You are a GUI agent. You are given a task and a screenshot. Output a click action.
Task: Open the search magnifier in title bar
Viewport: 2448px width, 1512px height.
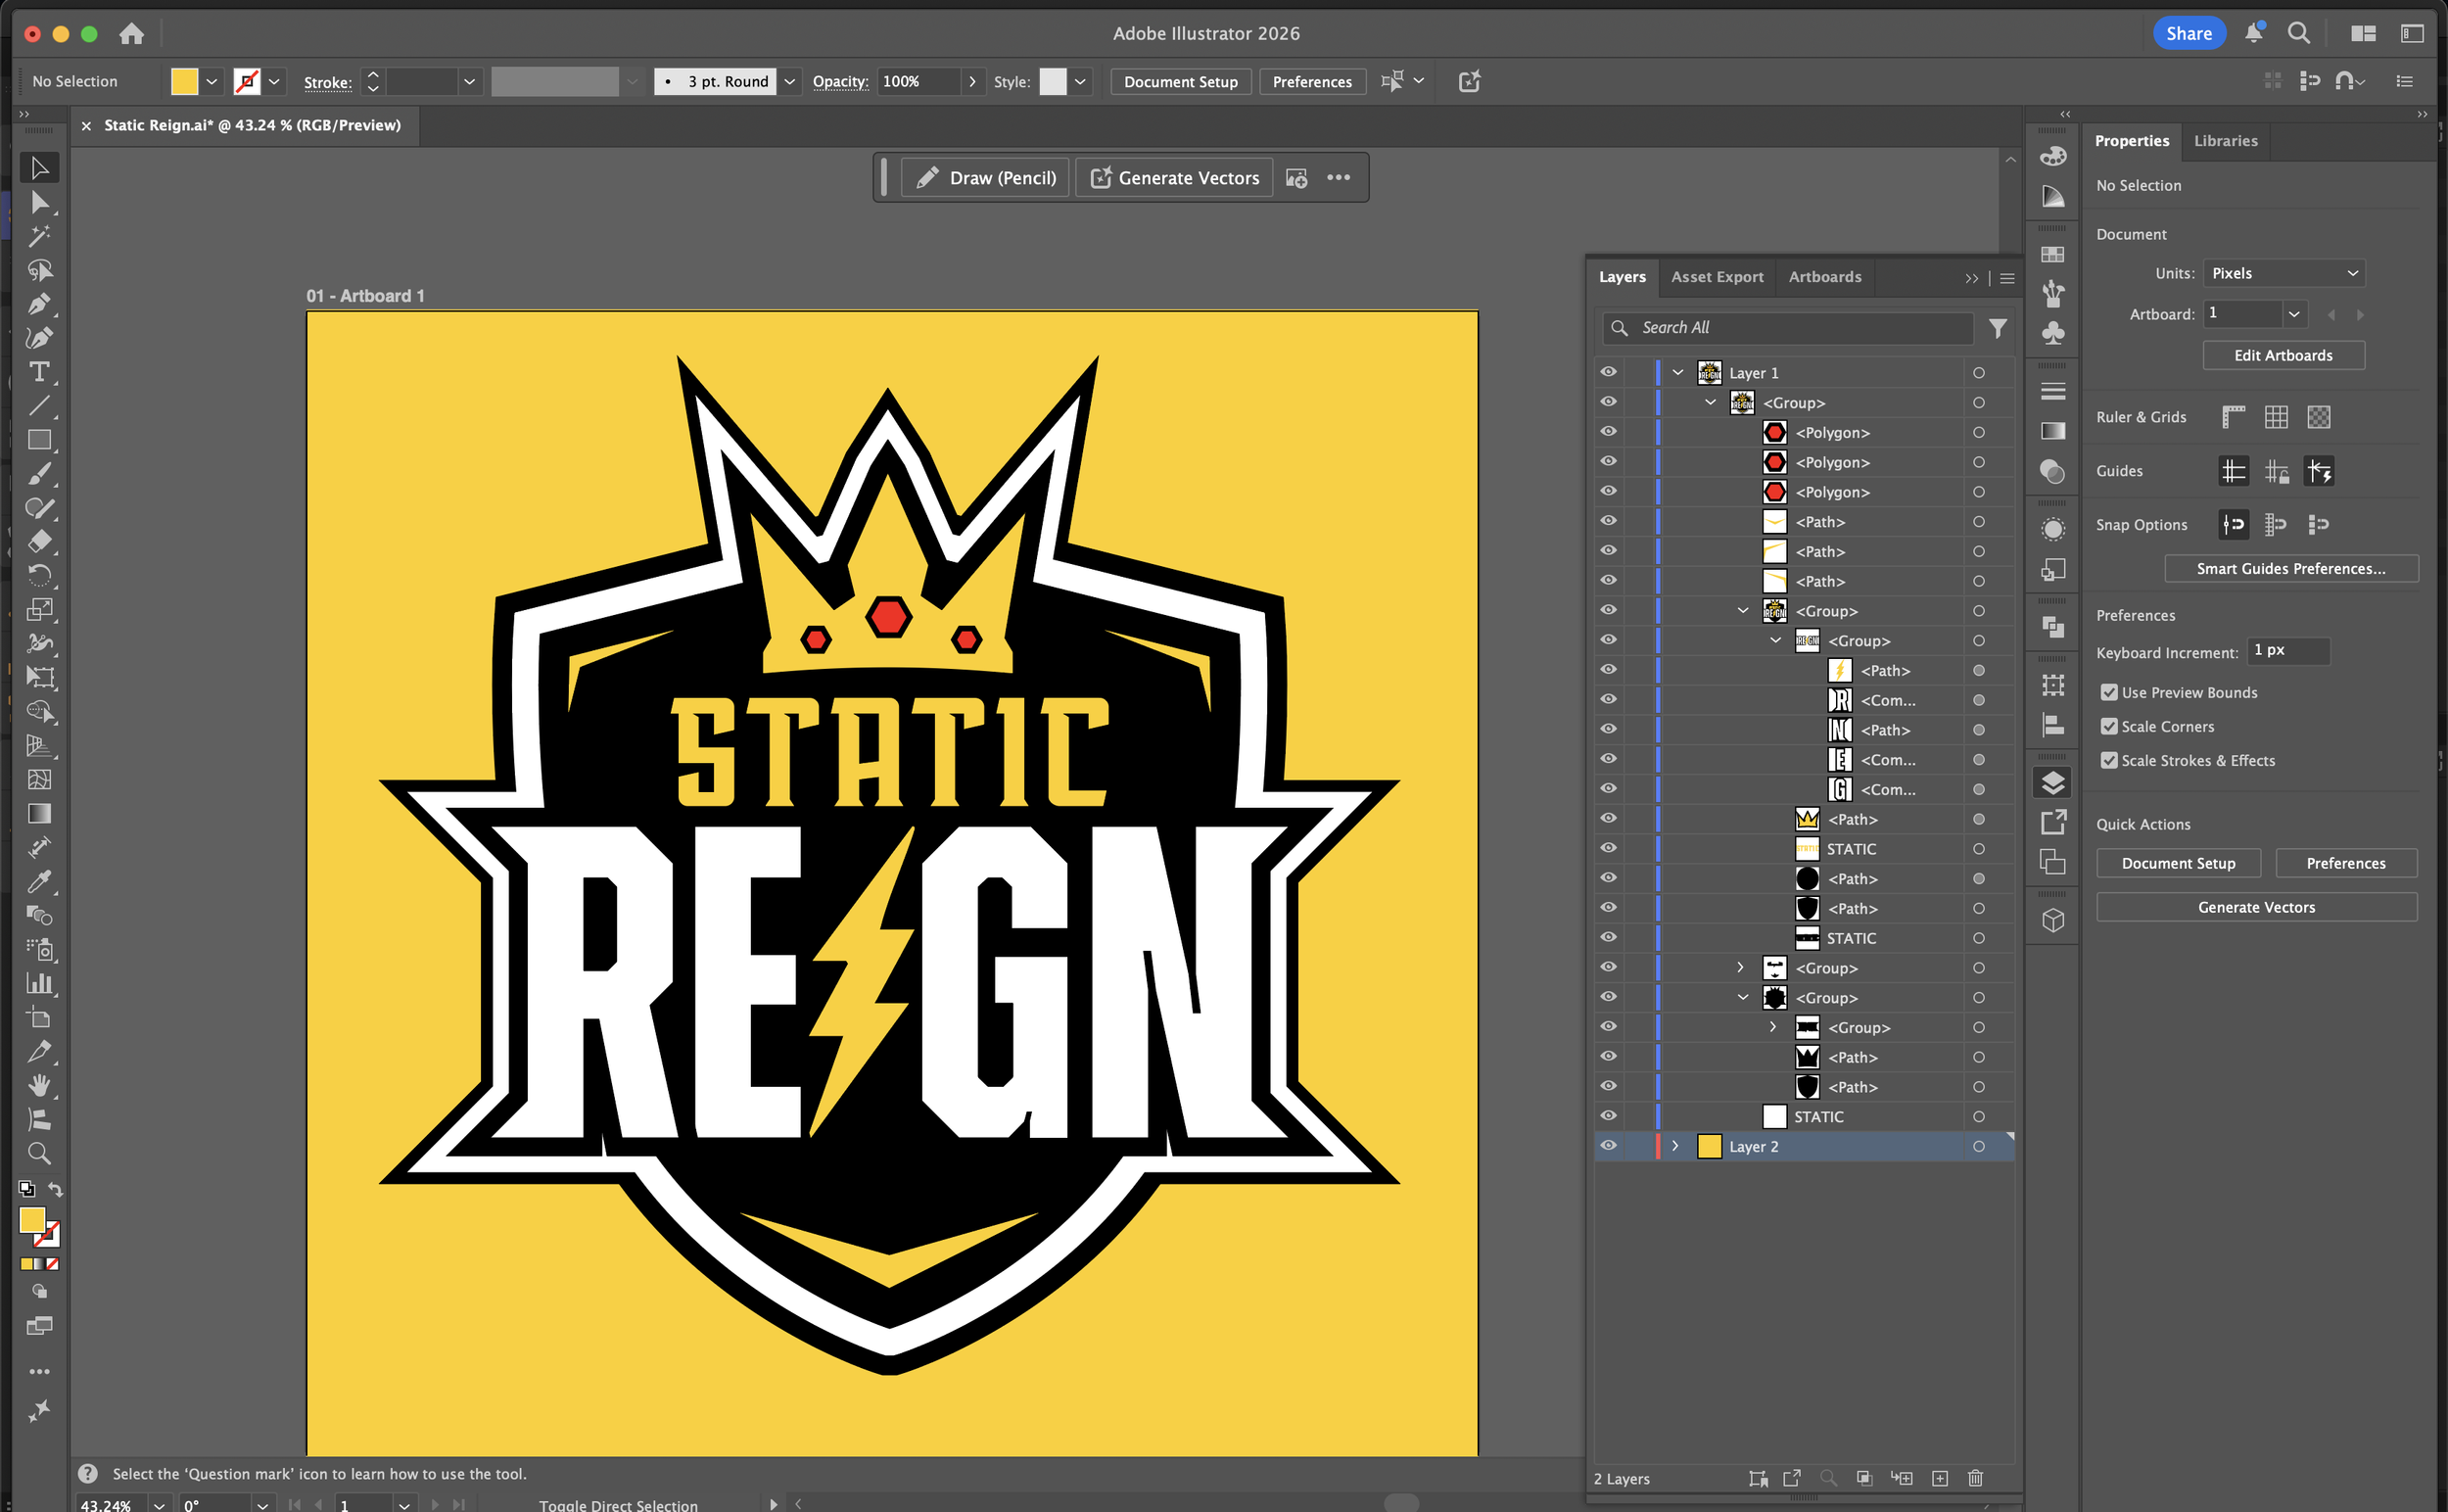2299,33
